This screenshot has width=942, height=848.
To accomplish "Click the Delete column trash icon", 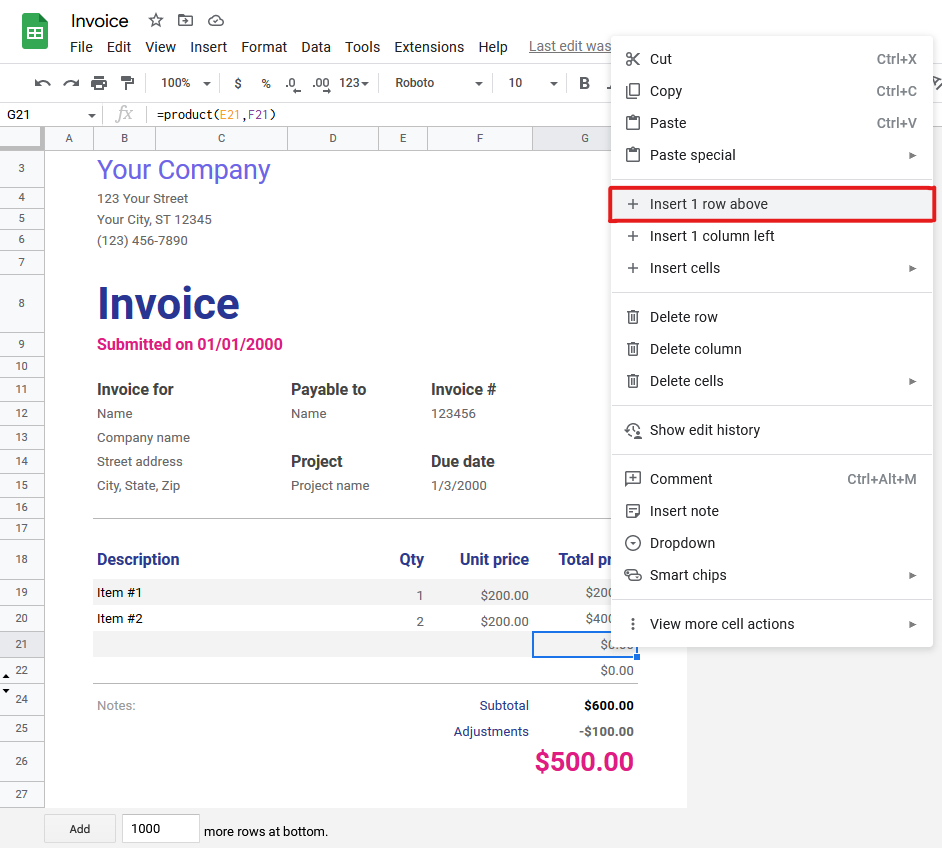I will (633, 348).
